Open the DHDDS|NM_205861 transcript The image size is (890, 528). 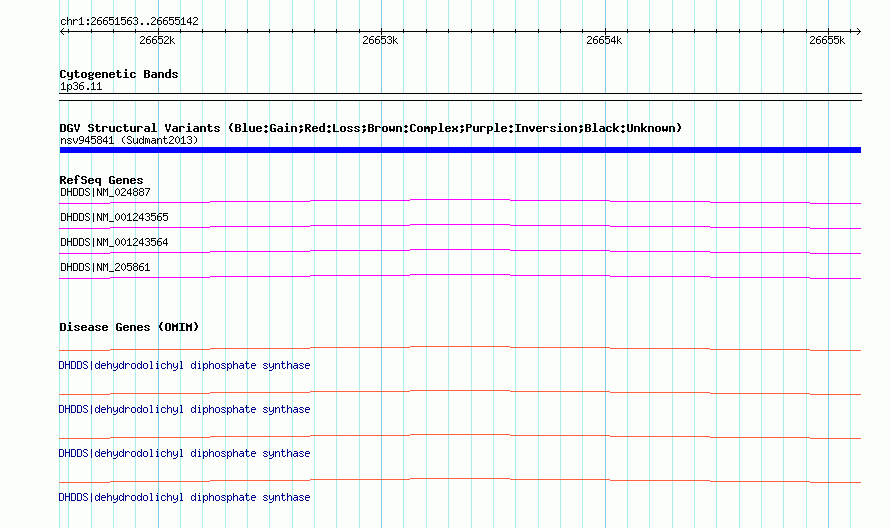(105, 267)
